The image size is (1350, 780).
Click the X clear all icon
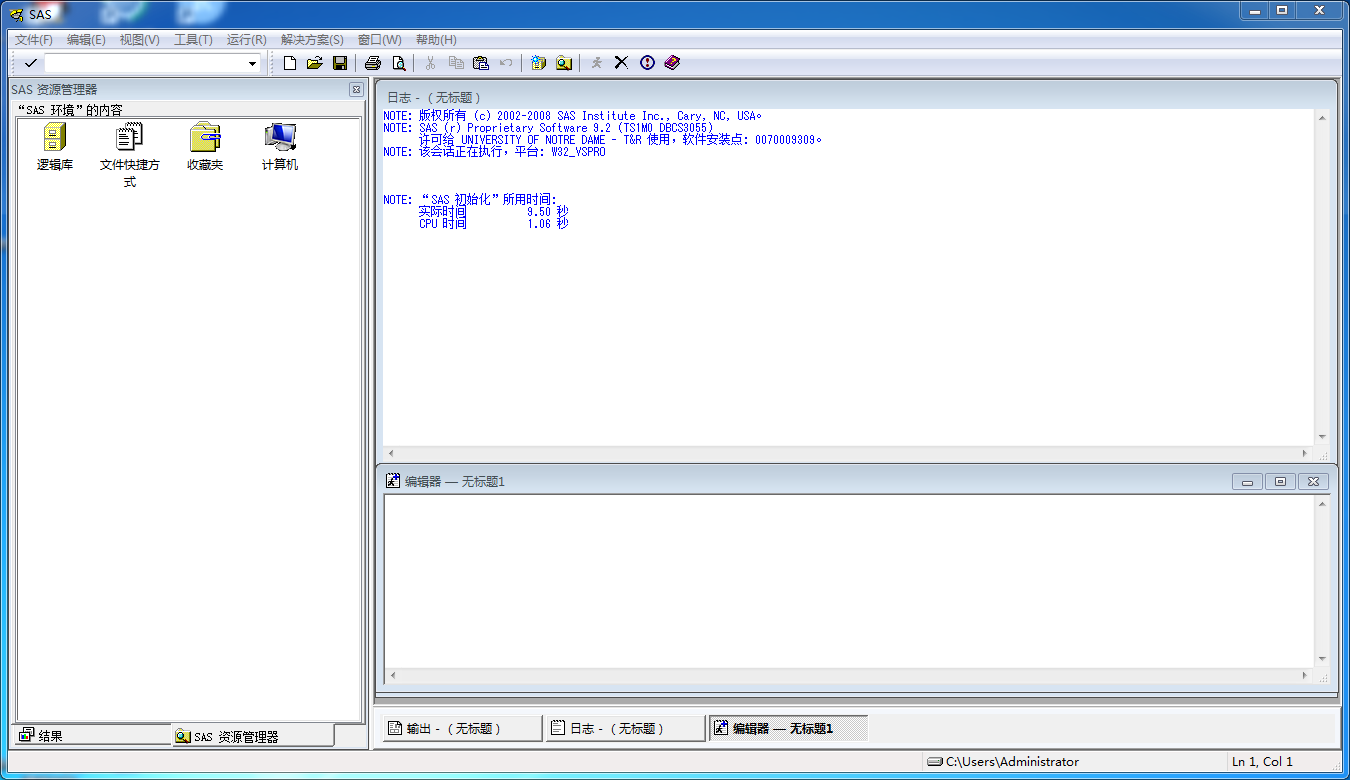(x=621, y=63)
